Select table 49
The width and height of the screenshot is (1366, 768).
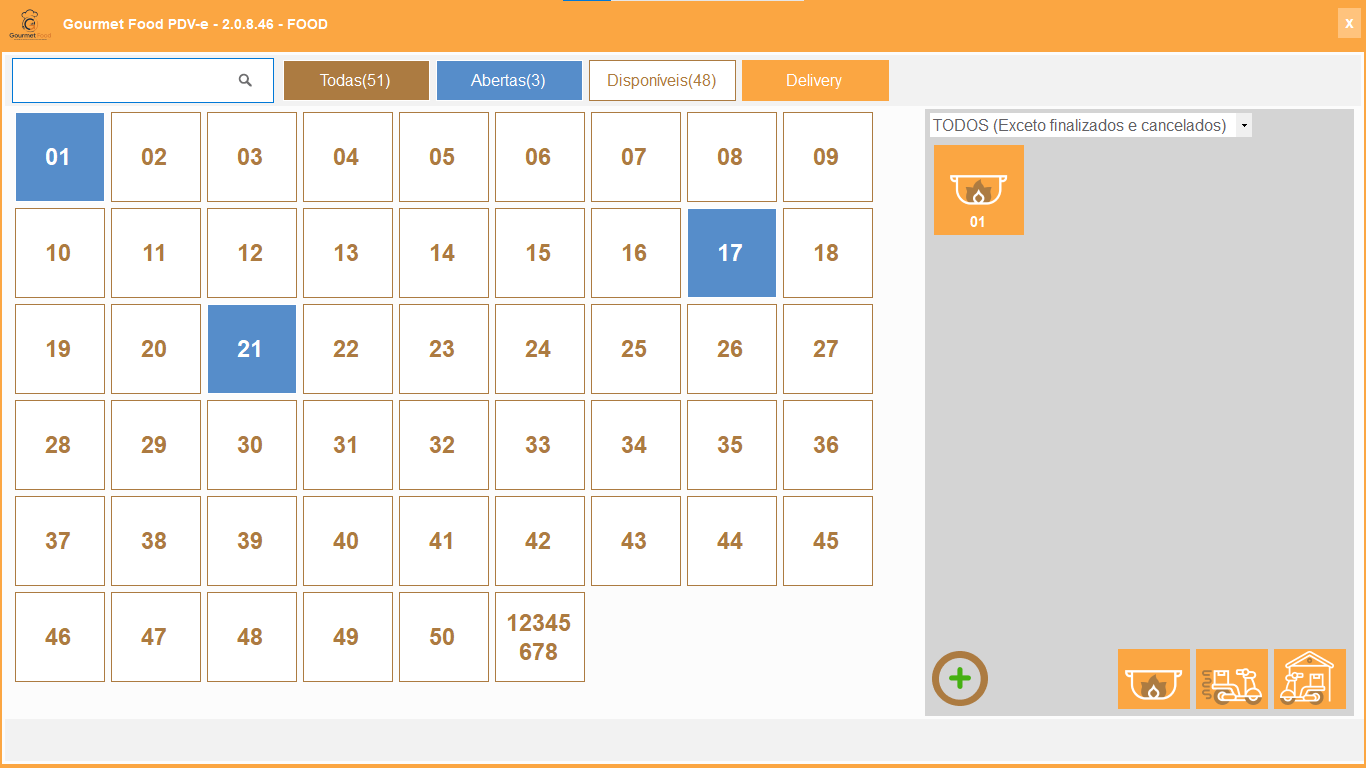(348, 637)
